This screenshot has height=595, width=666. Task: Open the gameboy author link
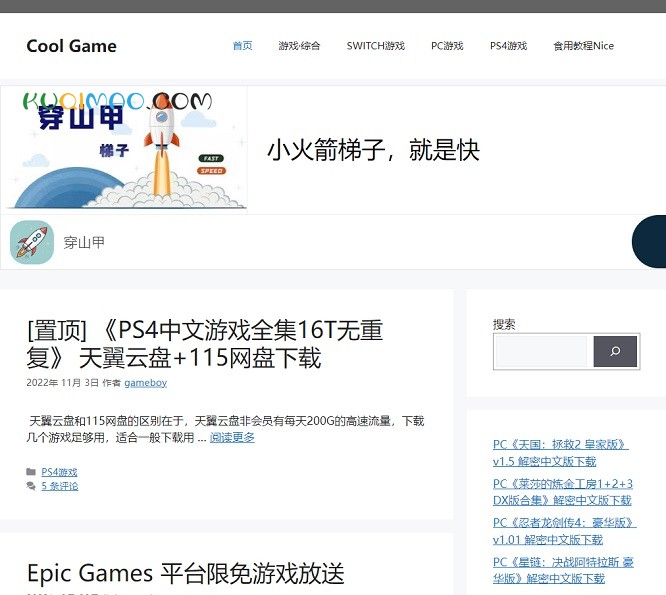point(146,383)
